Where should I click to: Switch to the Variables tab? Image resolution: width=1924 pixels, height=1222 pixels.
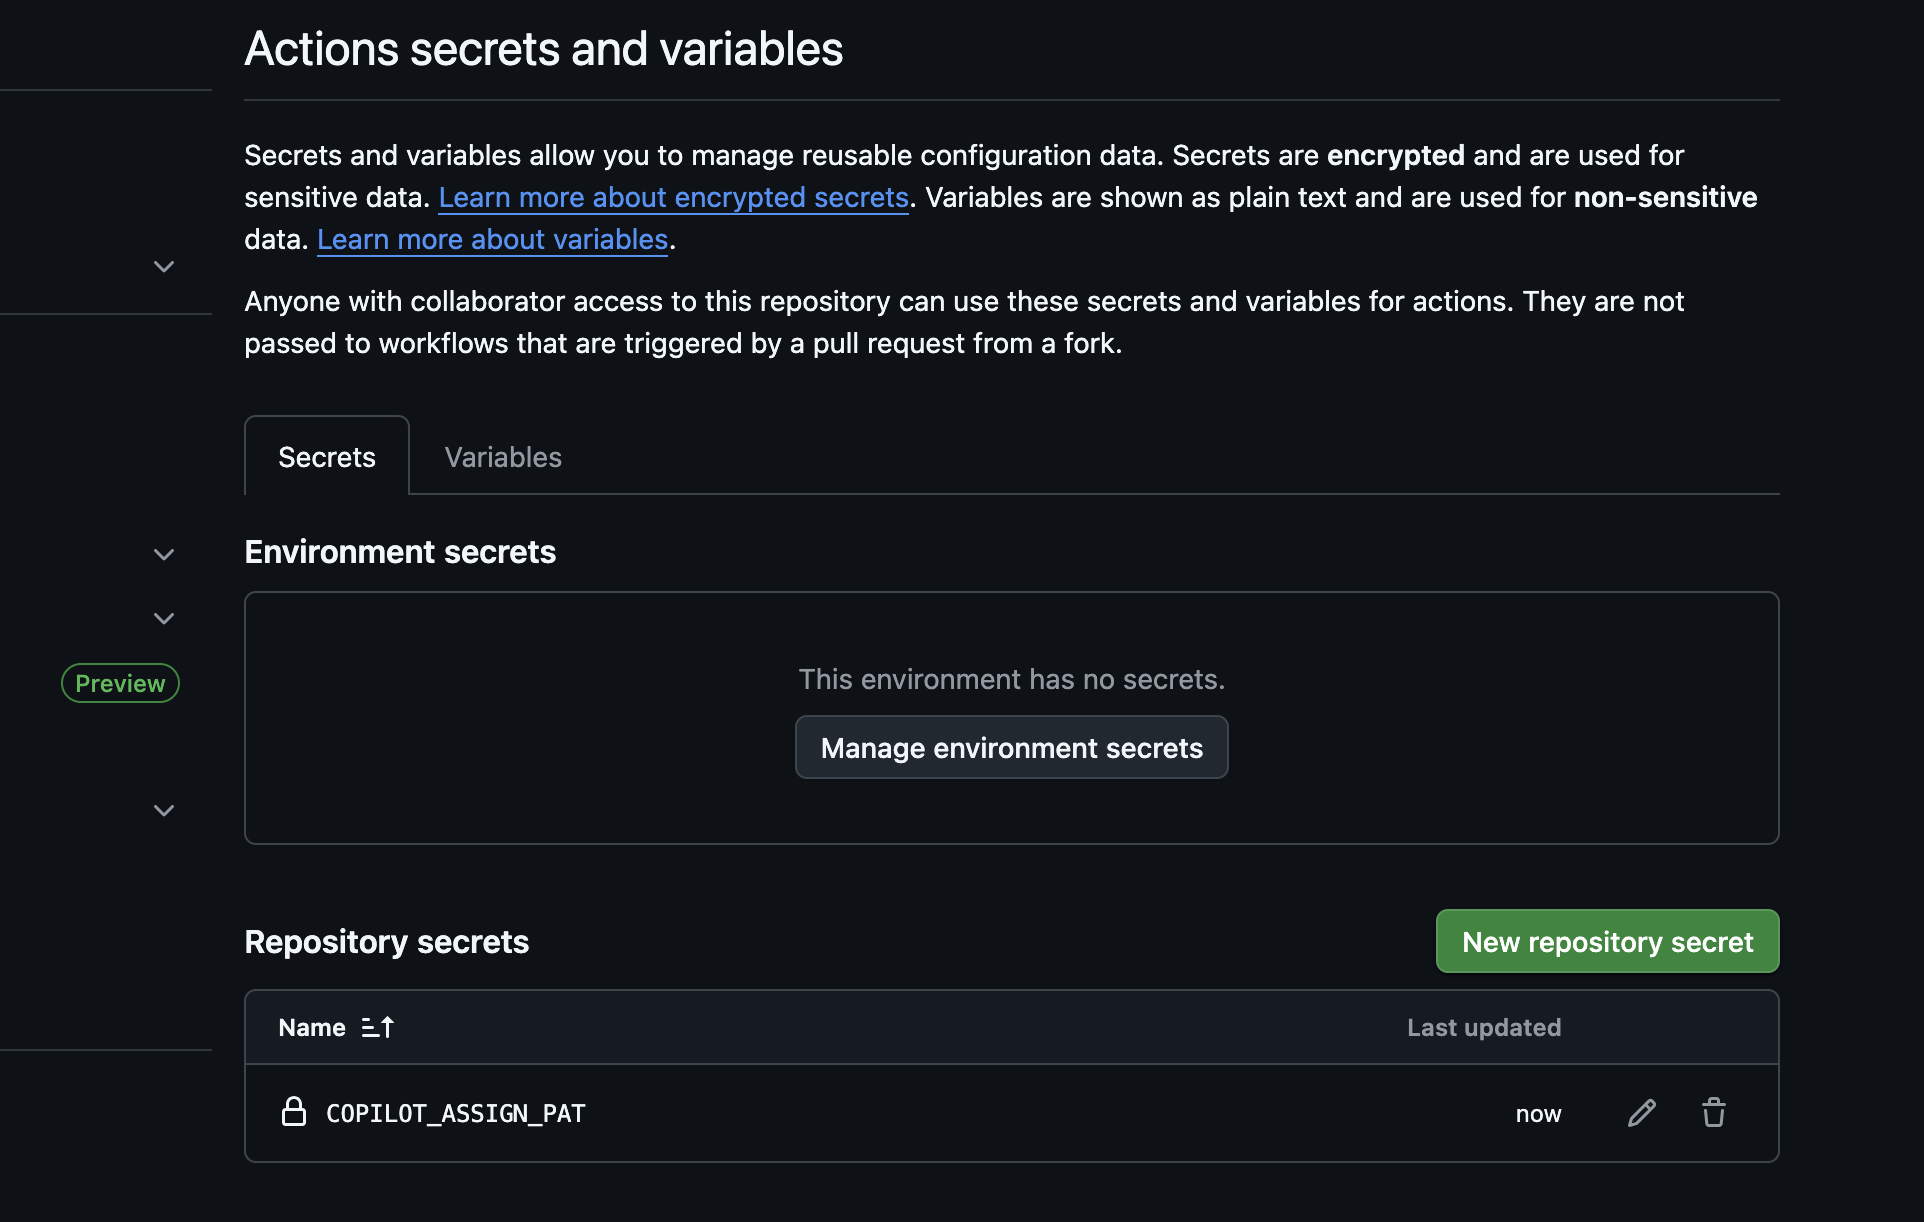point(502,456)
